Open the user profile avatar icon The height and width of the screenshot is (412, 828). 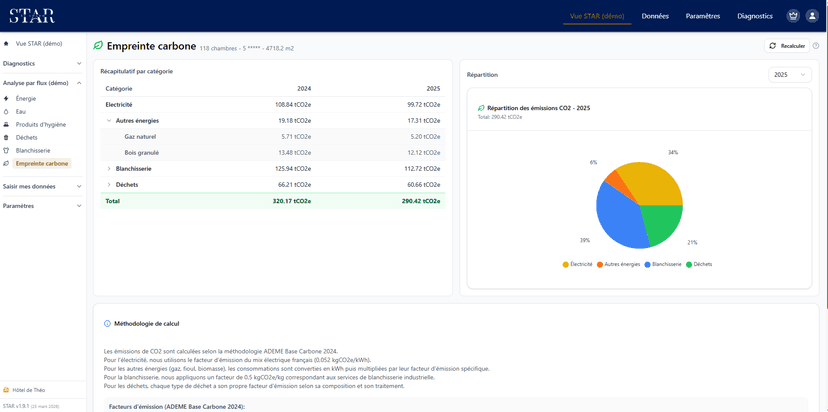(x=812, y=16)
